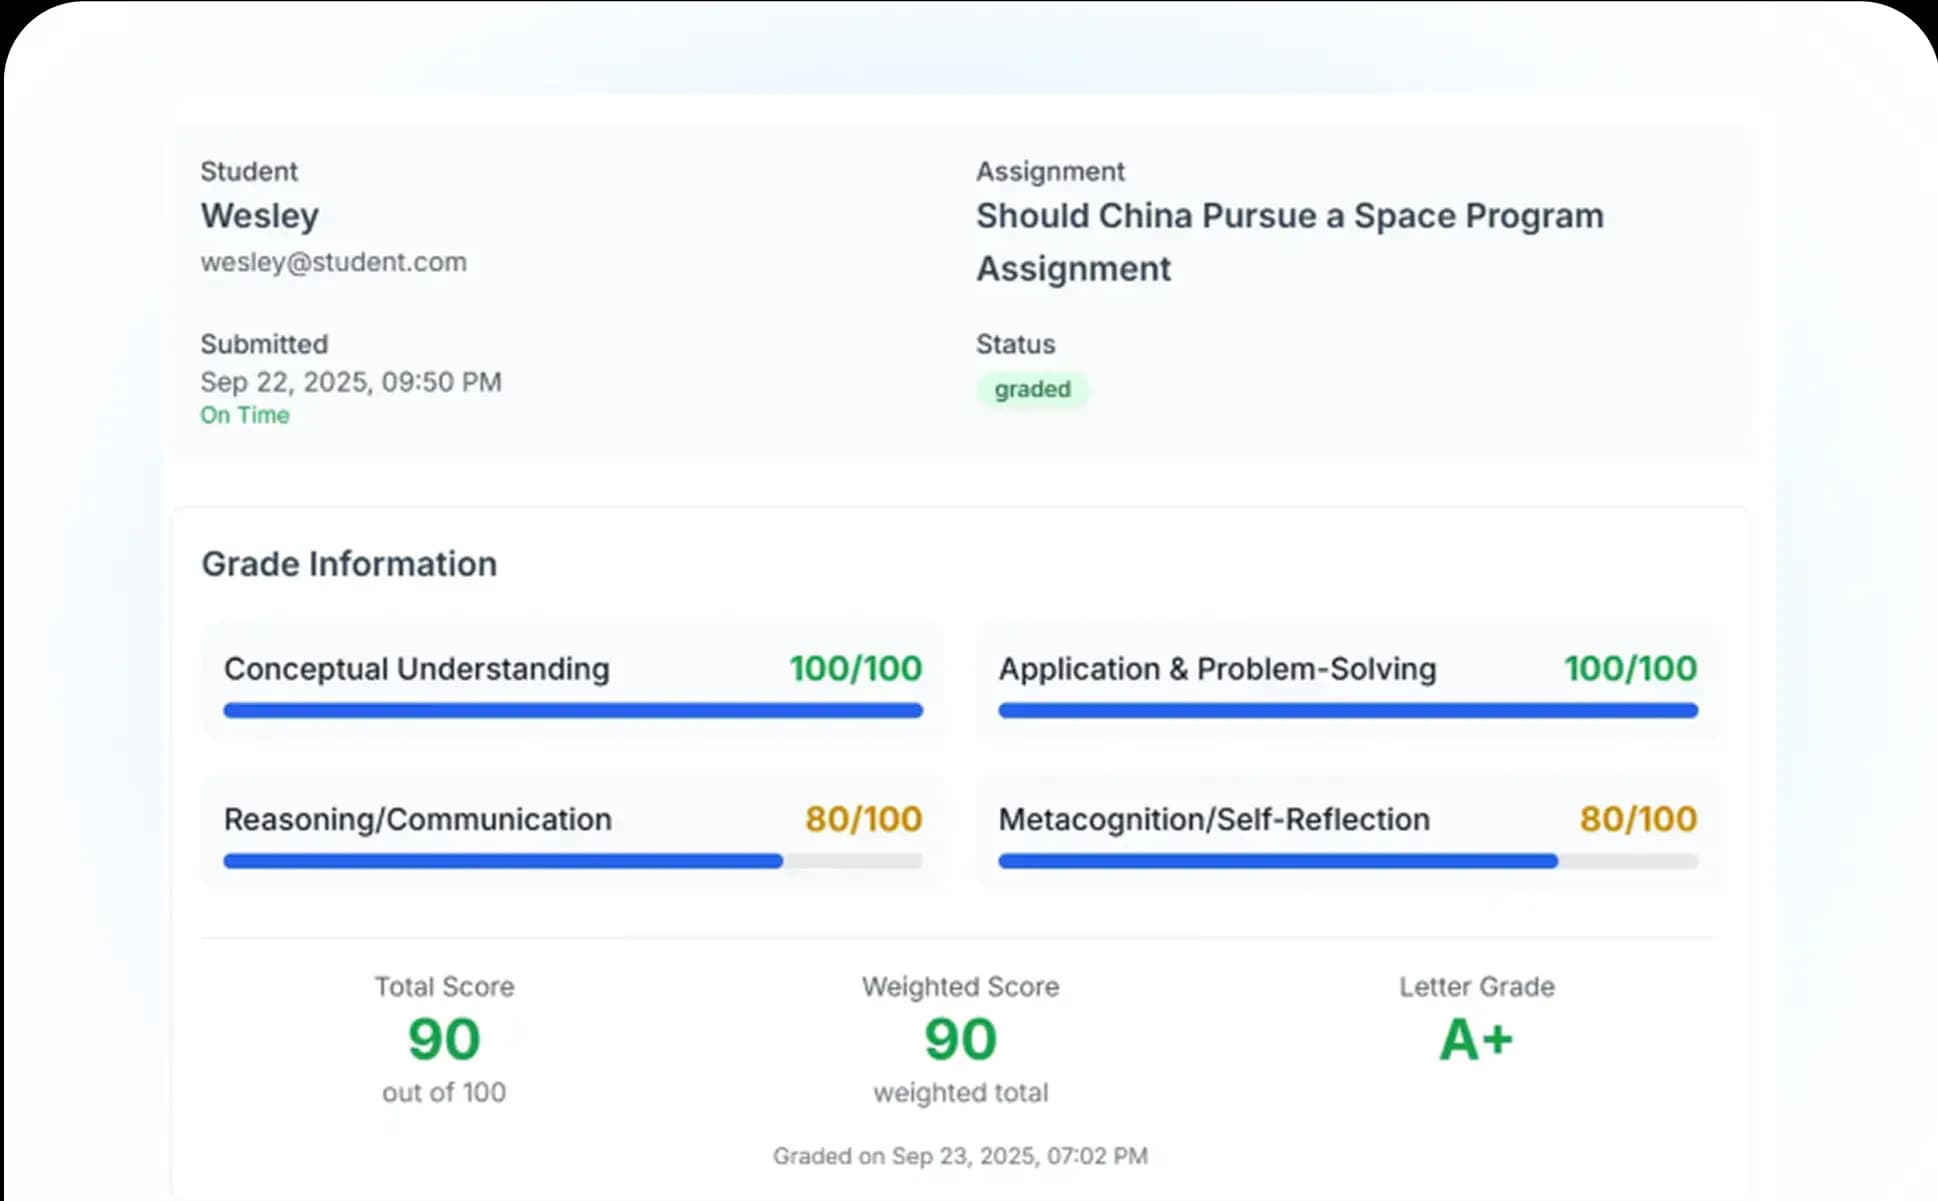Click the Graded on Sep 23 timestamp
The height and width of the screenshot is (1201, 1938).
tap(960, 1156)
